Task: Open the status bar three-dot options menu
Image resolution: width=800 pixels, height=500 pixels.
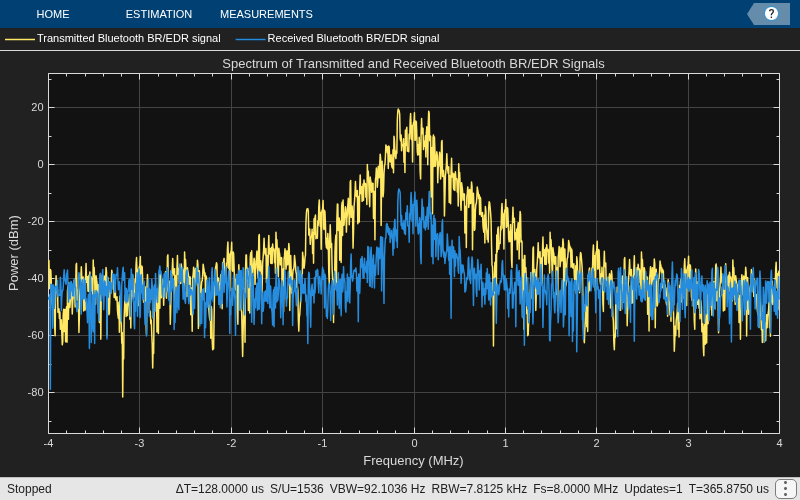Action: 784,489
